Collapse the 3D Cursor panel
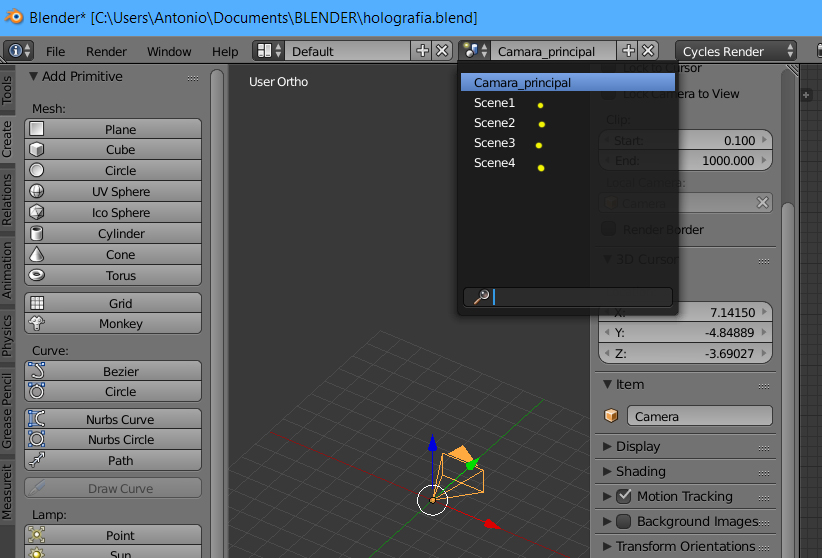The height and width of the screenshot is (558, 822). coord(608,259)
